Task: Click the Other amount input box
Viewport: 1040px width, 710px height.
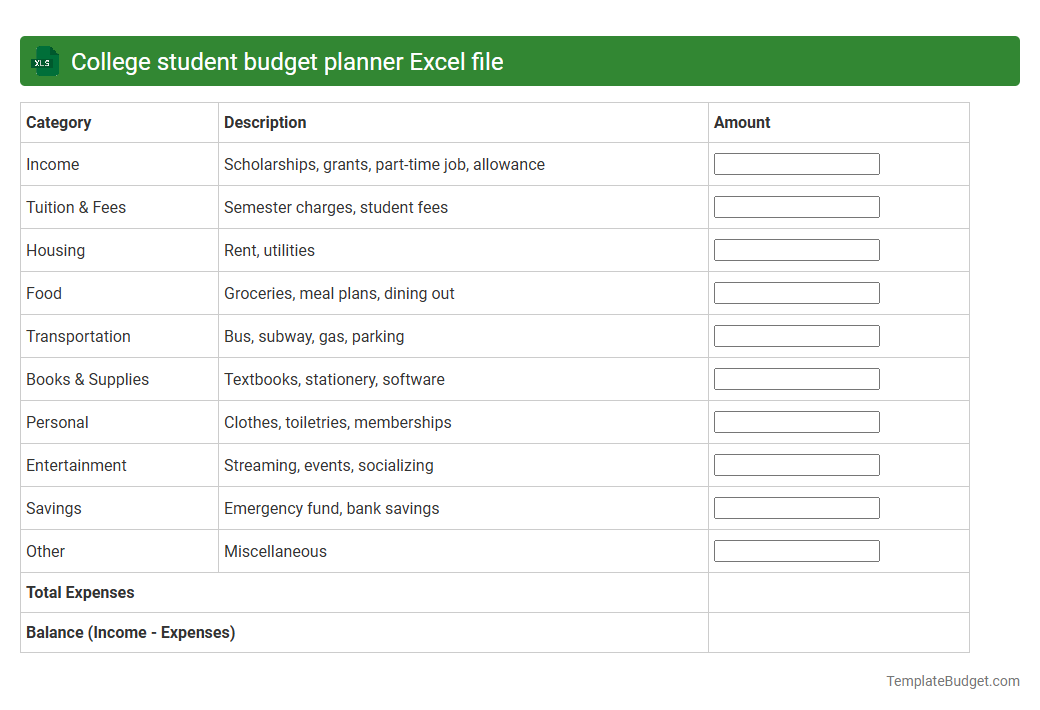Action: pos(796,550)
